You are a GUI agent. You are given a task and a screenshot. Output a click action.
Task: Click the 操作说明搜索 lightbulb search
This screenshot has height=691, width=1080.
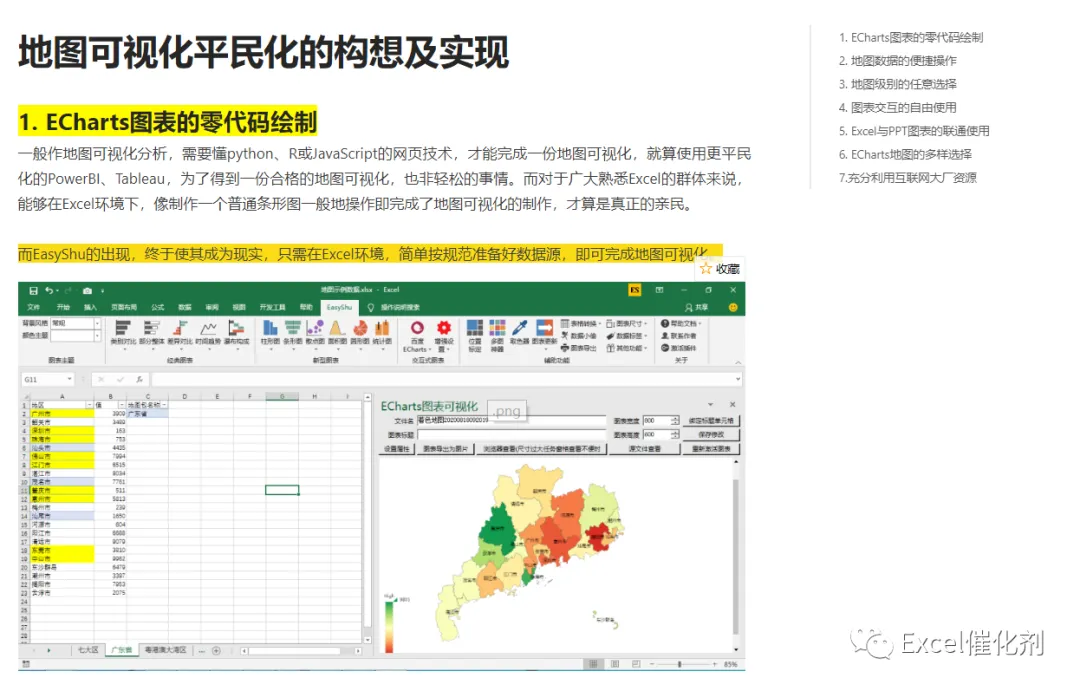[393, 307]
